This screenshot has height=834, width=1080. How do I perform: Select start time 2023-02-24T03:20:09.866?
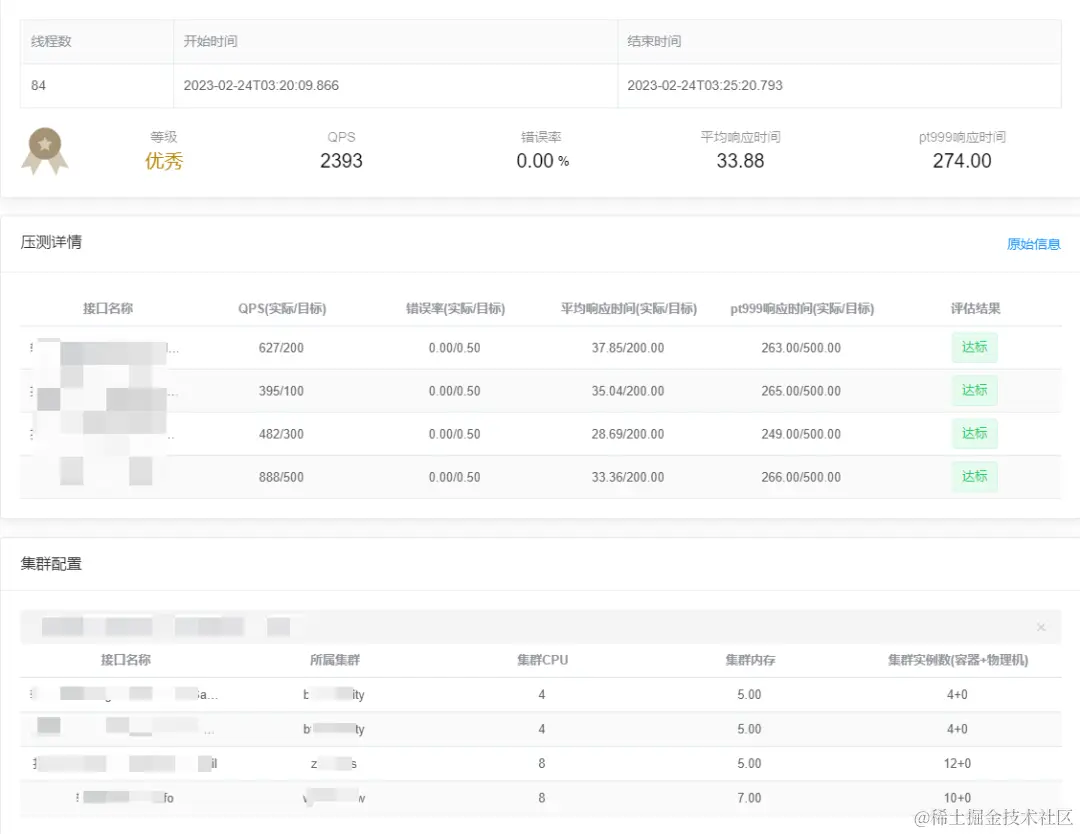point(261,85)
